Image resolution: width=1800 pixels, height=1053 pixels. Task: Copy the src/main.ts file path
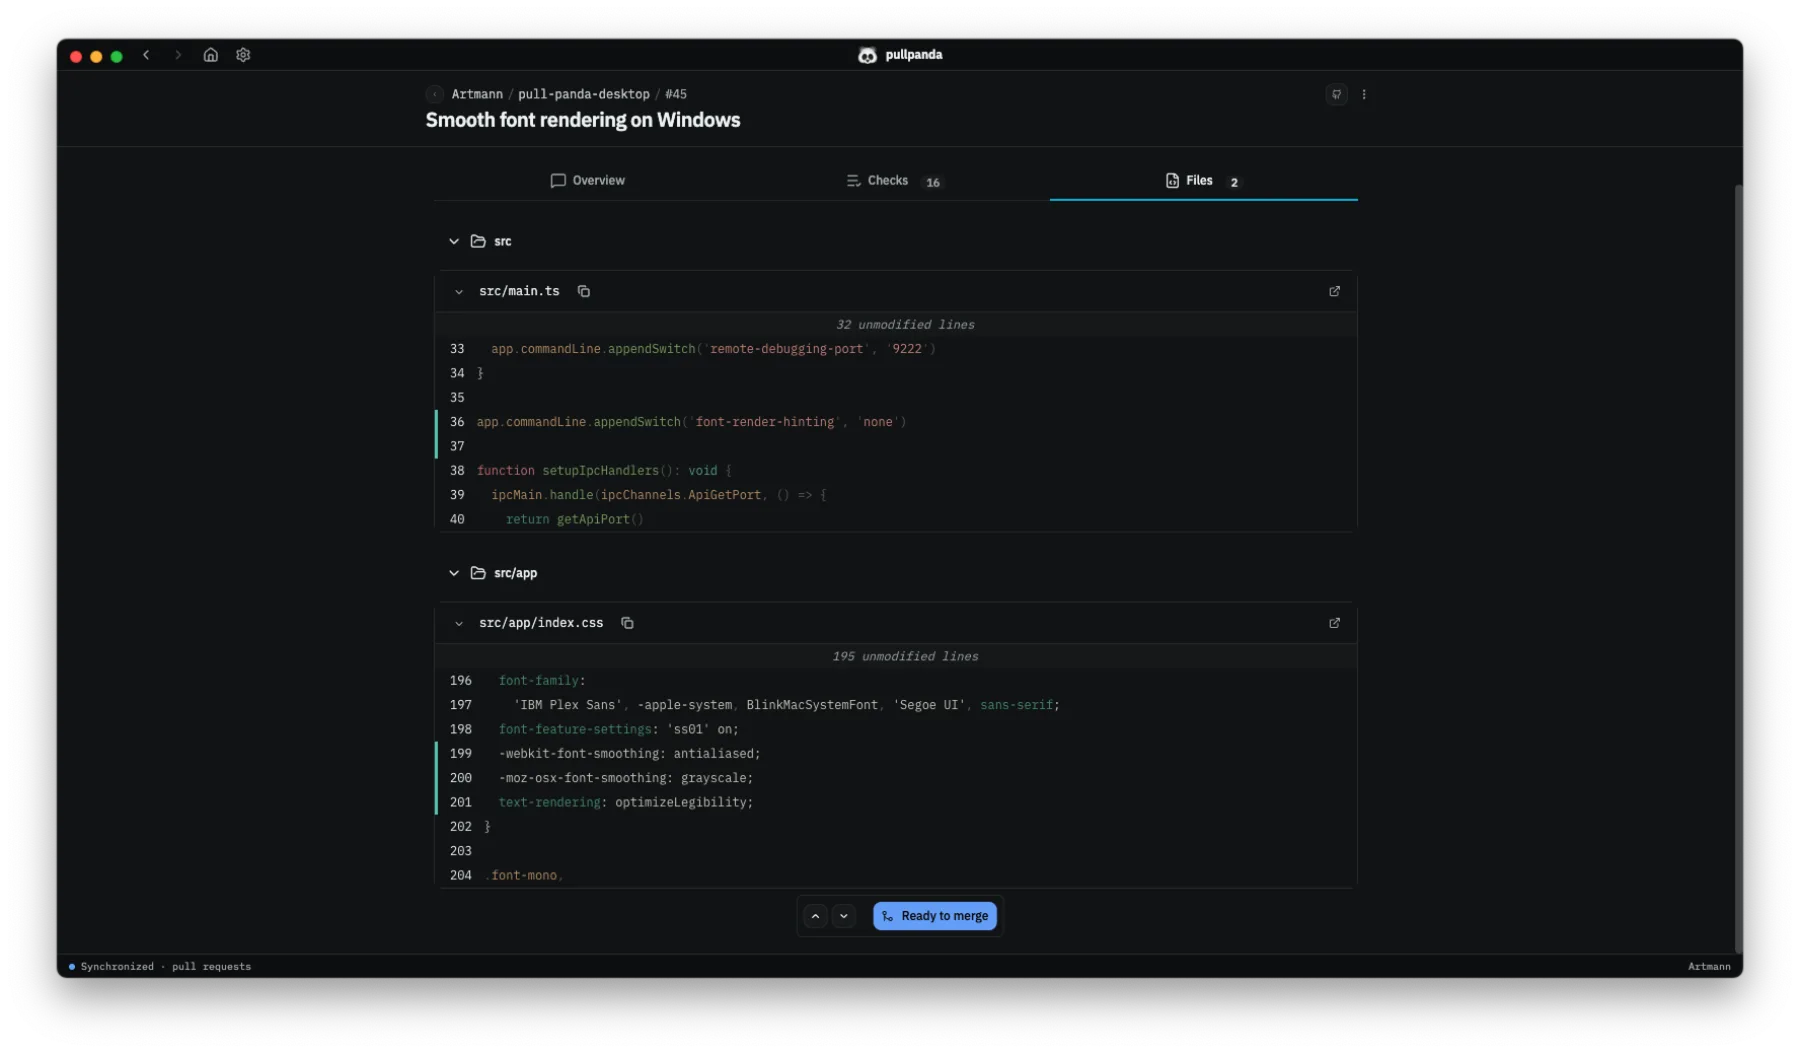click(584, 291)
